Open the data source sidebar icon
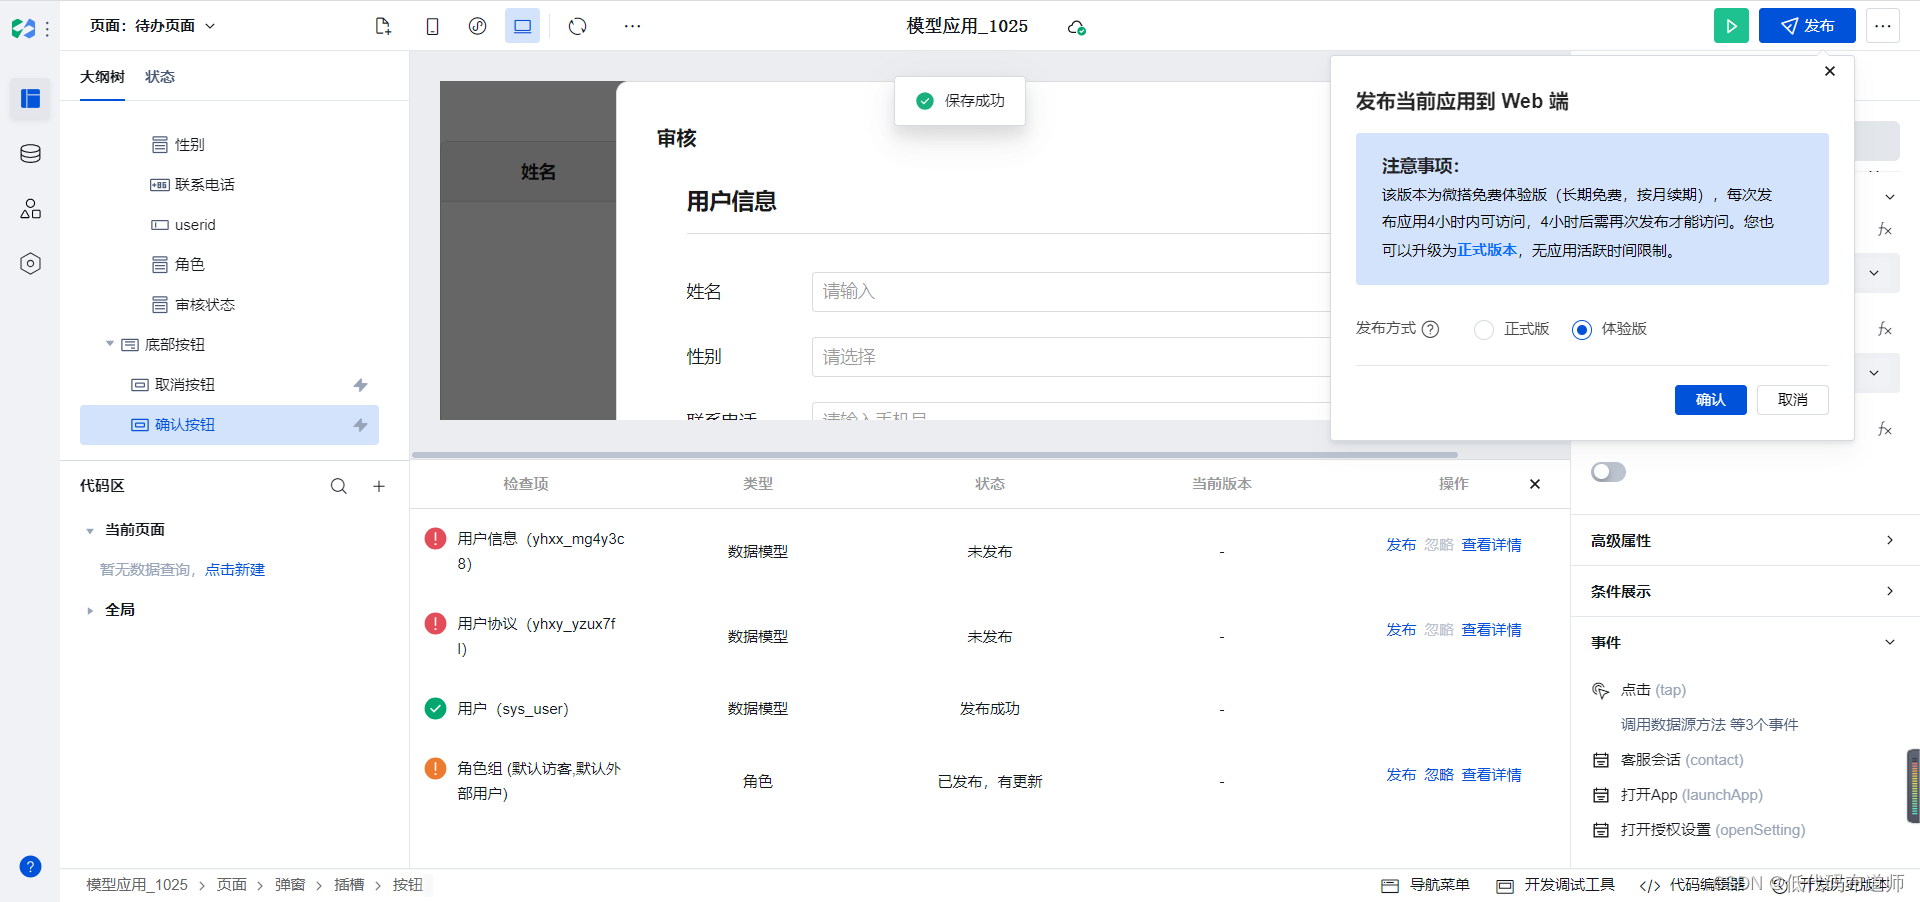 pos(30,154)
